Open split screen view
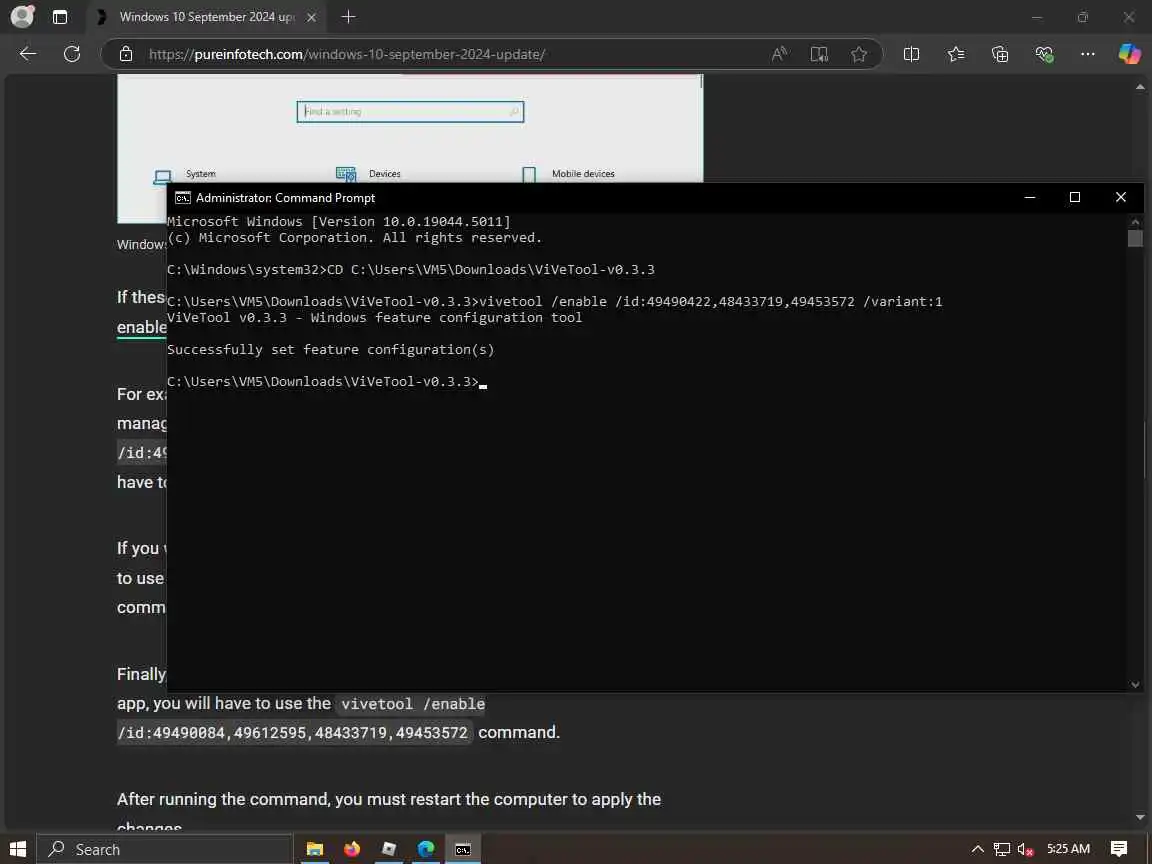The width and height of the screenshot is (1152, 864). 911,54
